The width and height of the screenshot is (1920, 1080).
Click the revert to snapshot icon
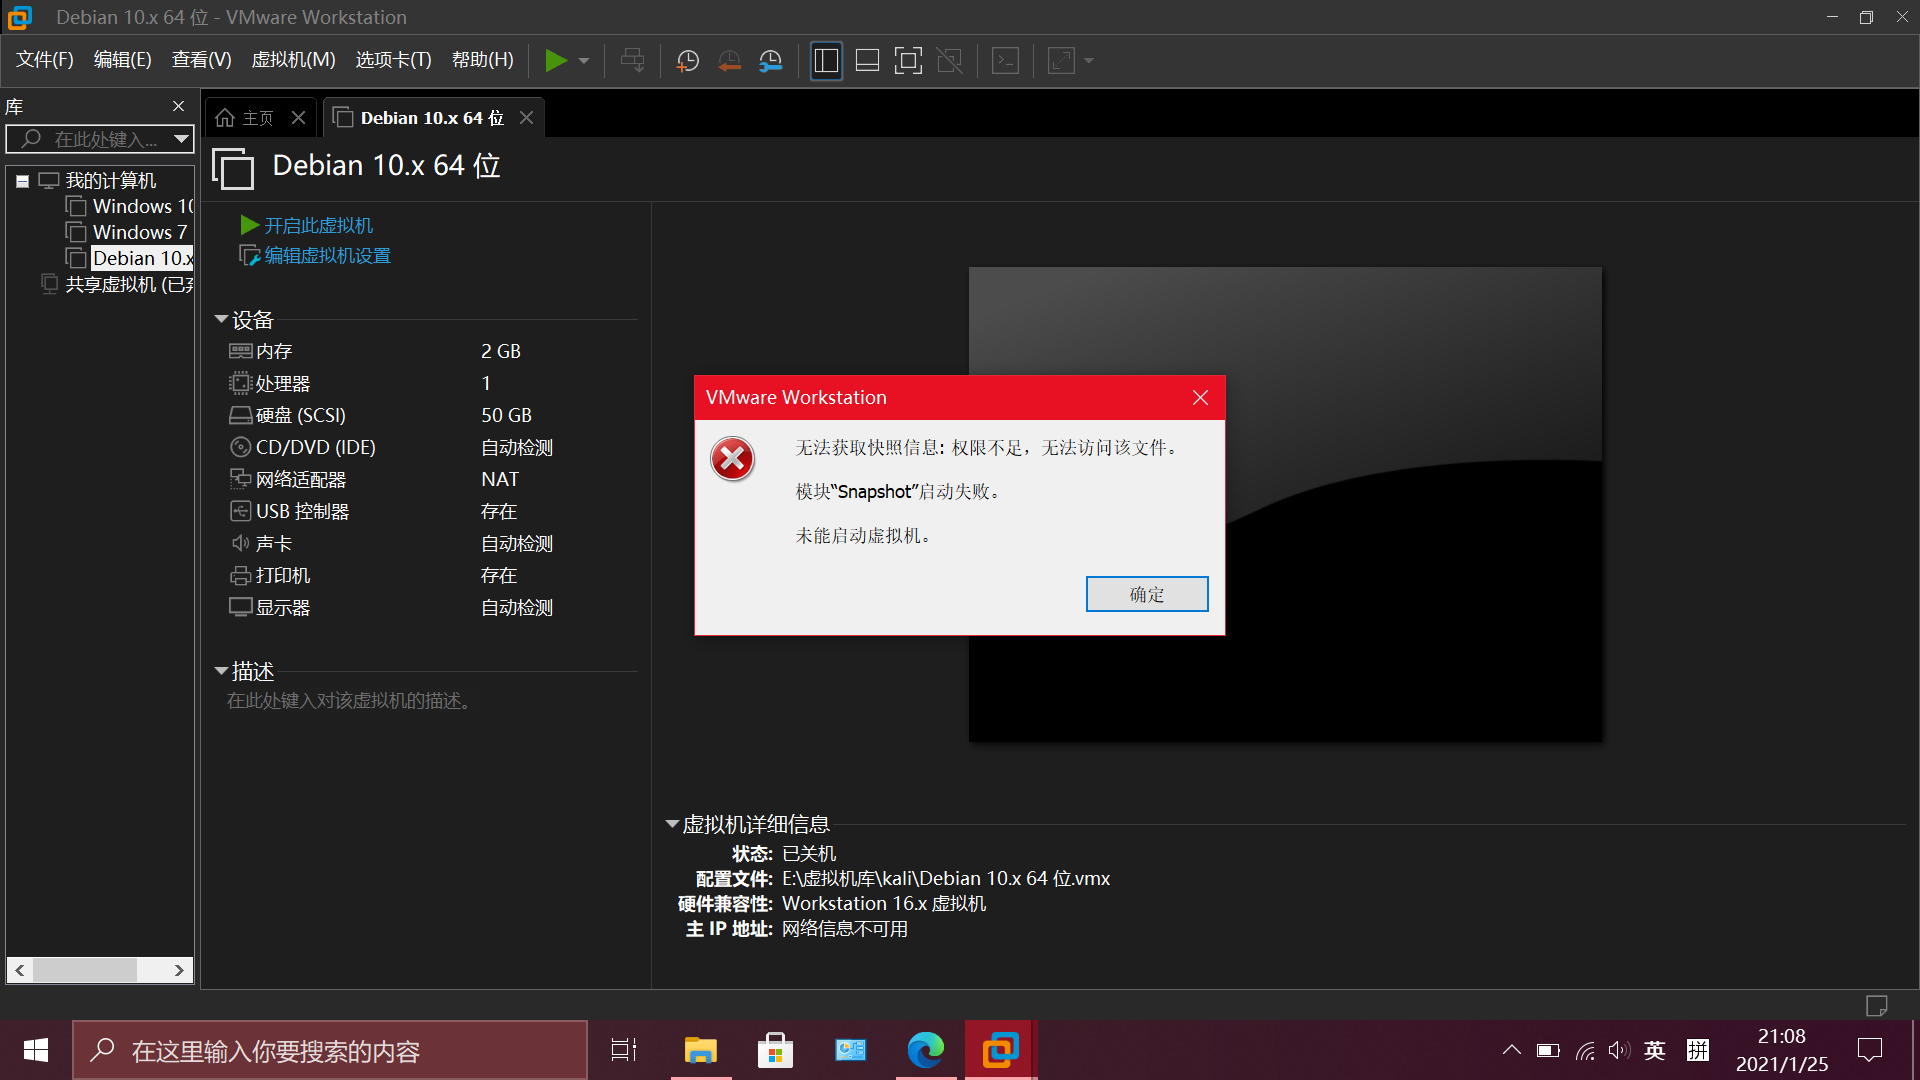pos(730,61)
